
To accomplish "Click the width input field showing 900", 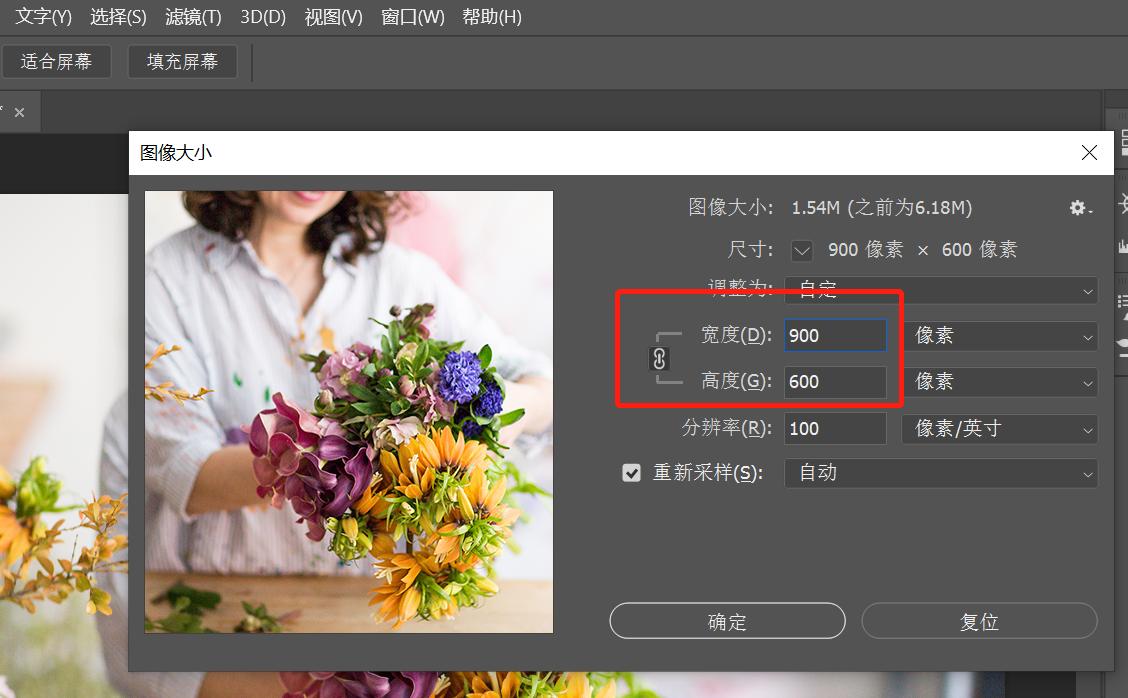I will click(835, 335).
